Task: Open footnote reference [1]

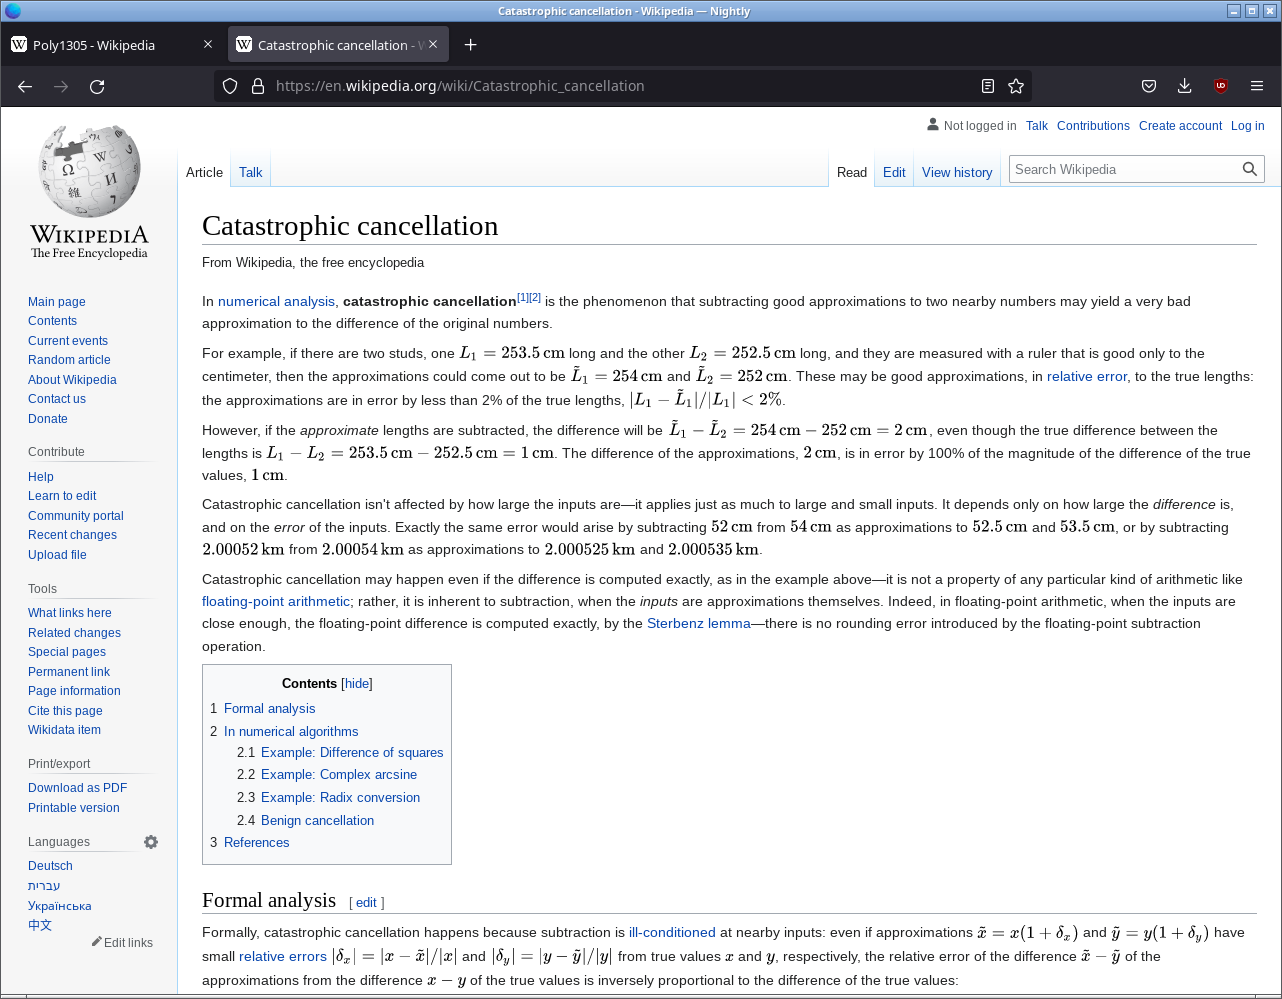Action: tap(523, 297)
